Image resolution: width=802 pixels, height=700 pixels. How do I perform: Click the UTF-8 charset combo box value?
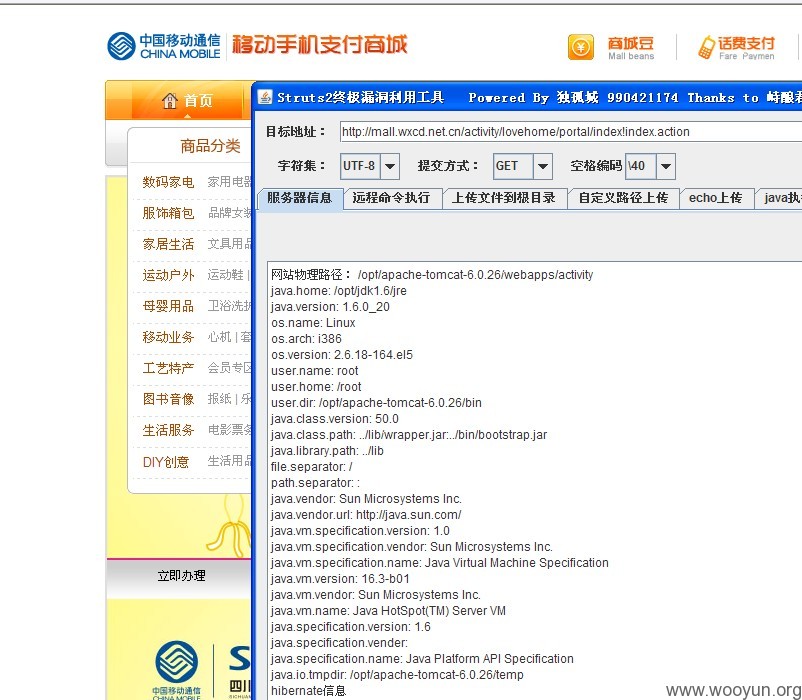point(360,166)
